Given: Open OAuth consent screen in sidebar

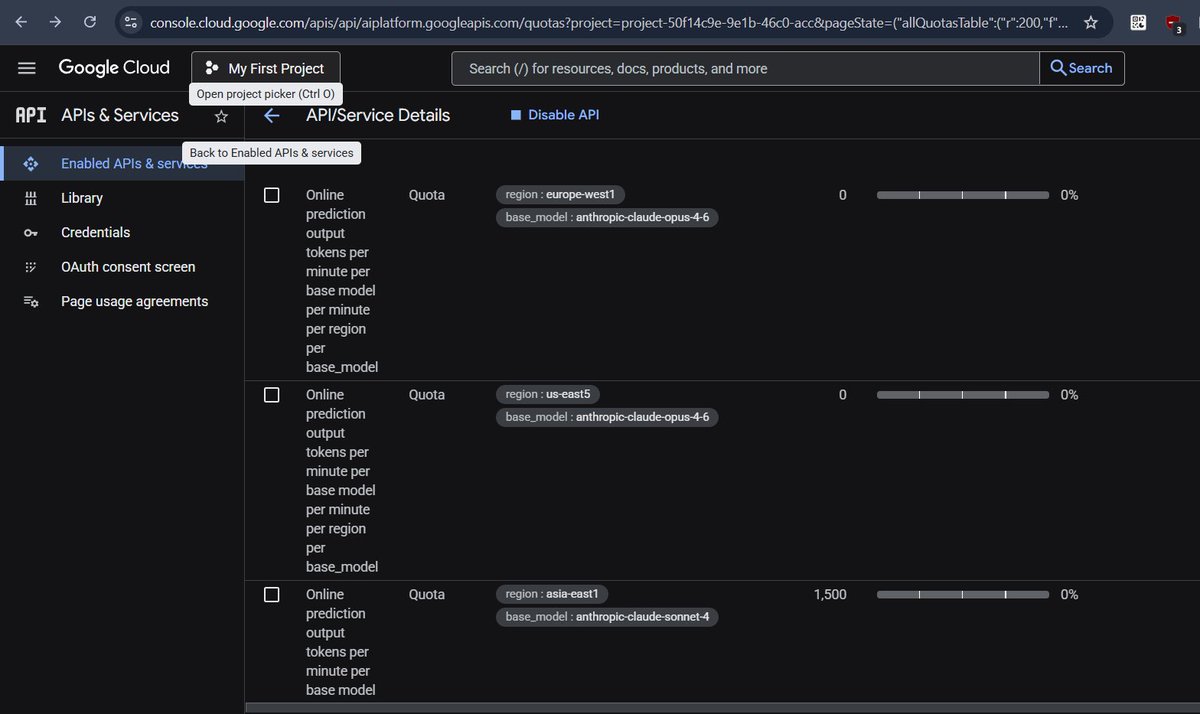Looking at the screenshot, I should [x=128, y=267].
